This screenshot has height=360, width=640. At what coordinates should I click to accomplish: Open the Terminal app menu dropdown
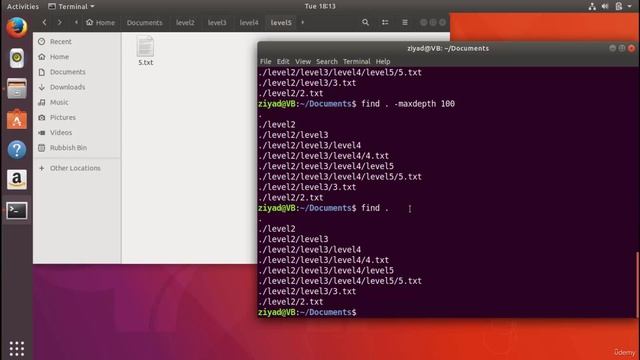(71, 6)
